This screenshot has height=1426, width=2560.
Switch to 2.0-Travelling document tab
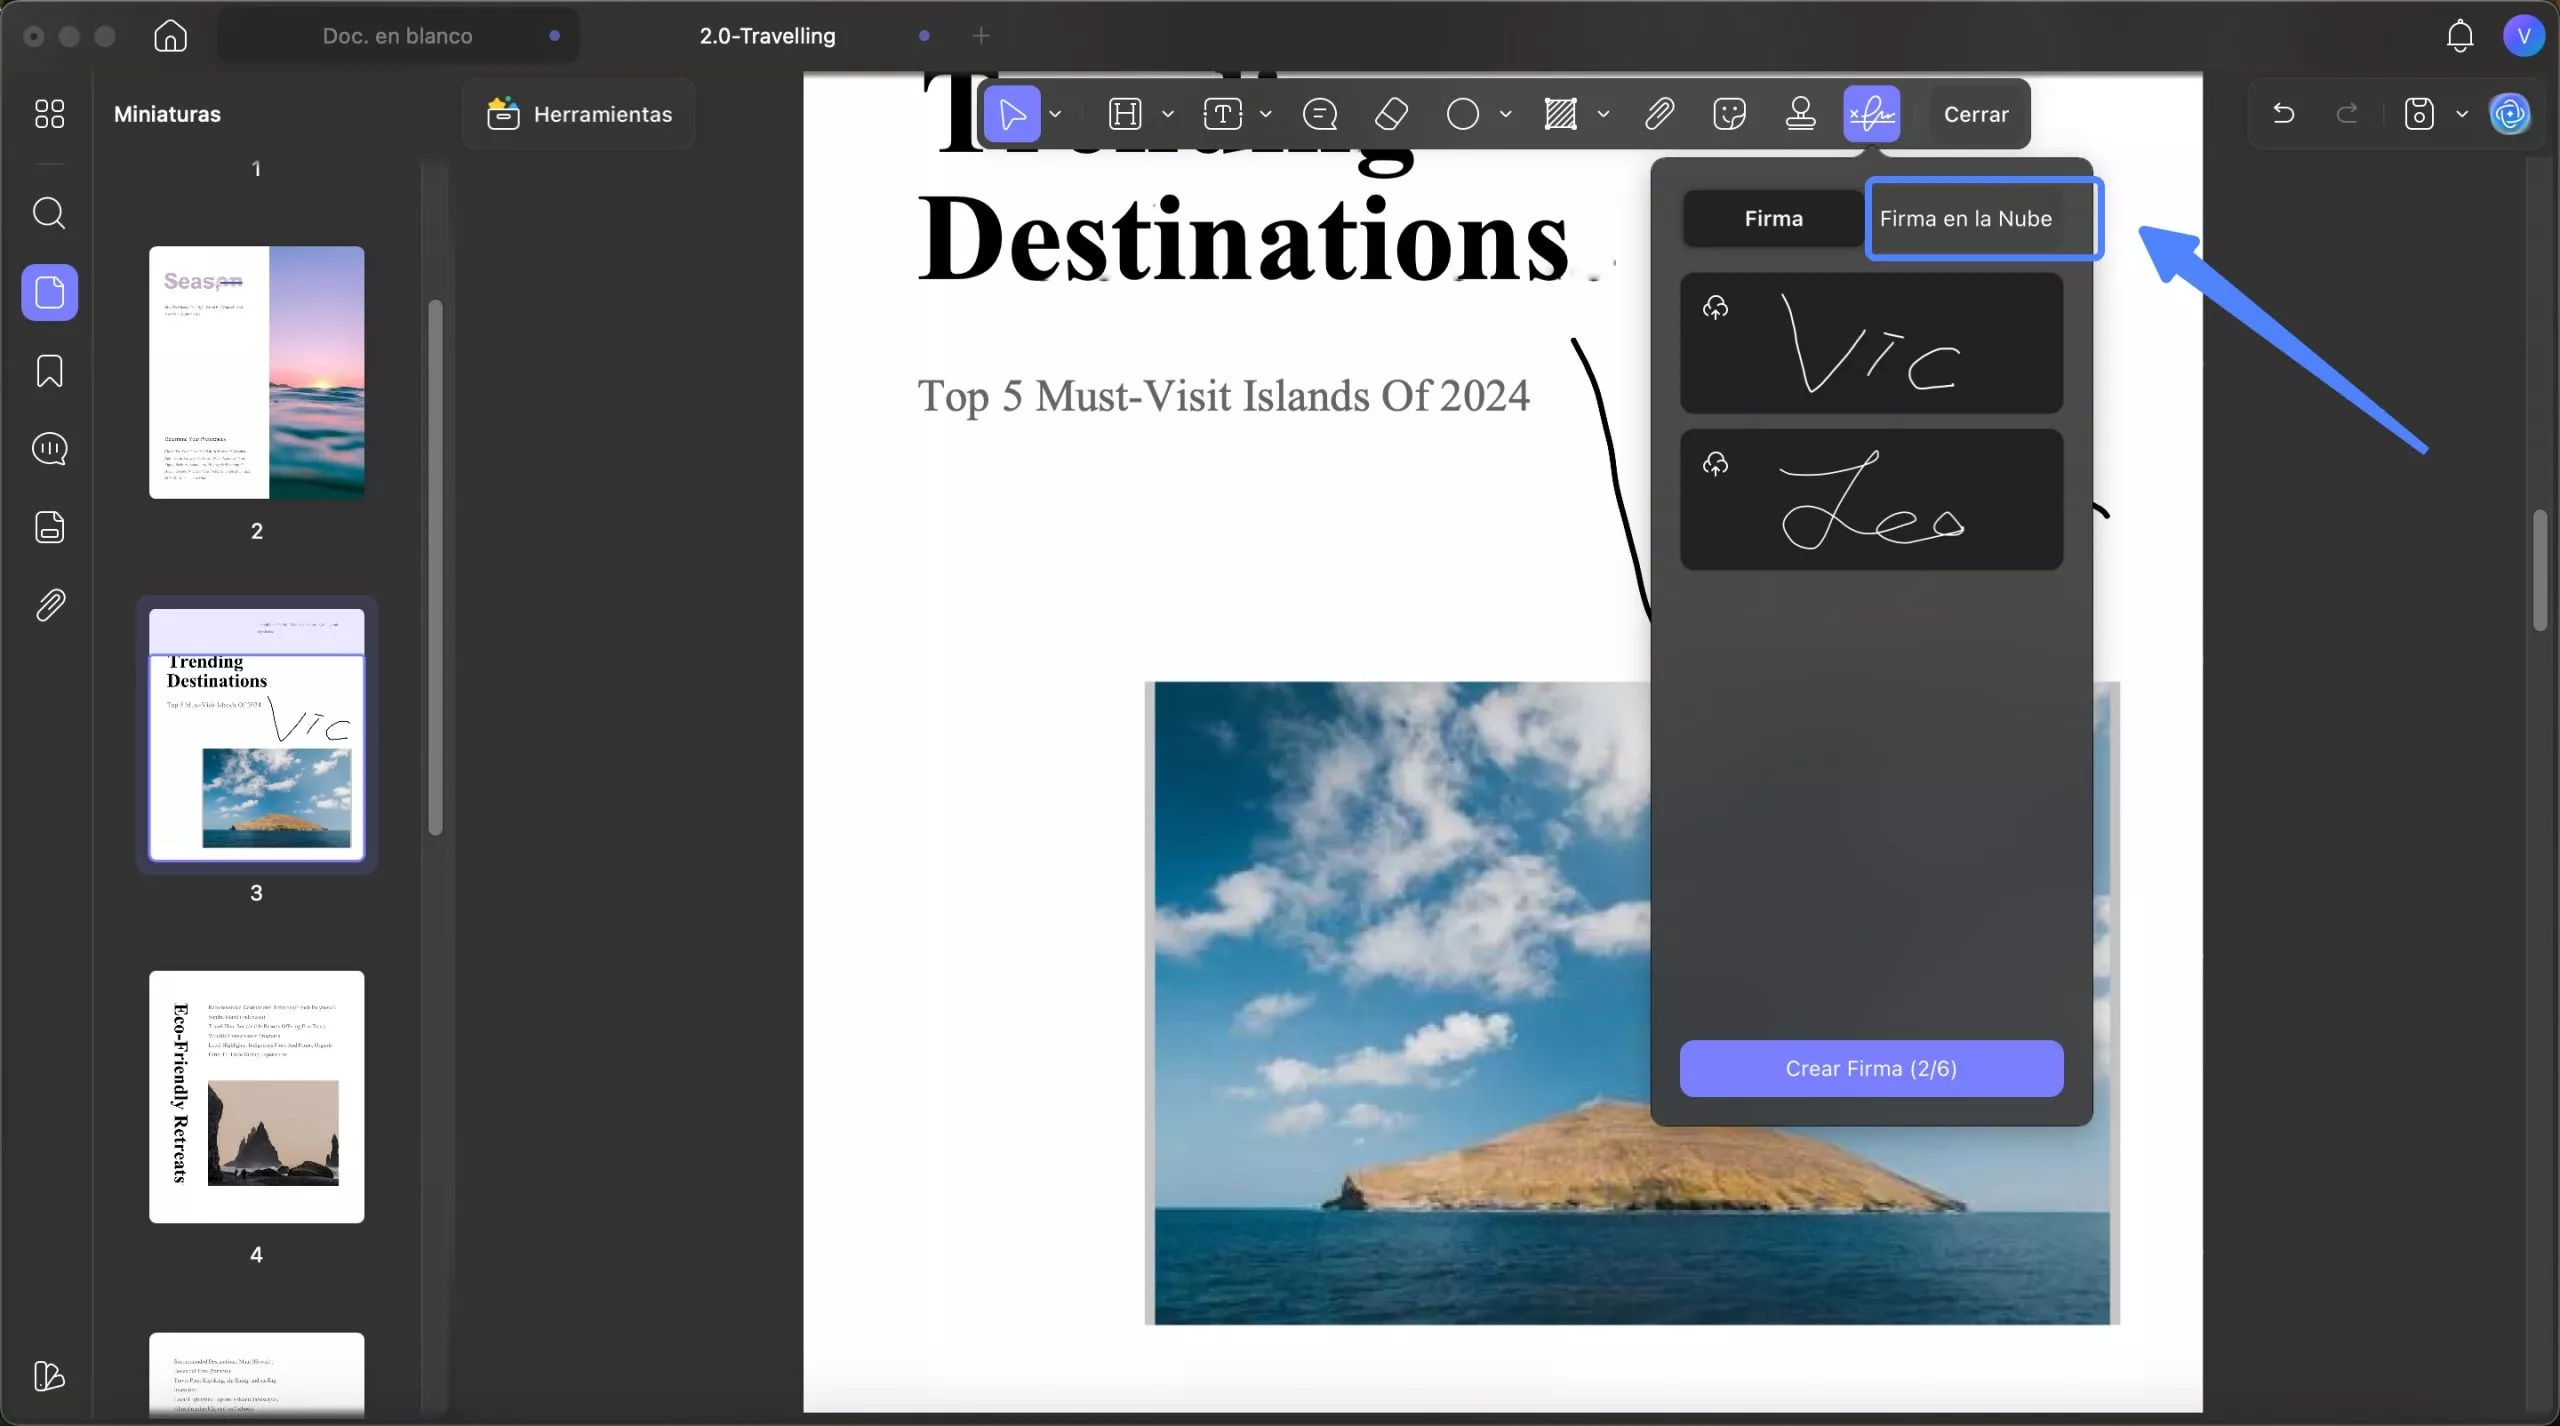point(767,36)
